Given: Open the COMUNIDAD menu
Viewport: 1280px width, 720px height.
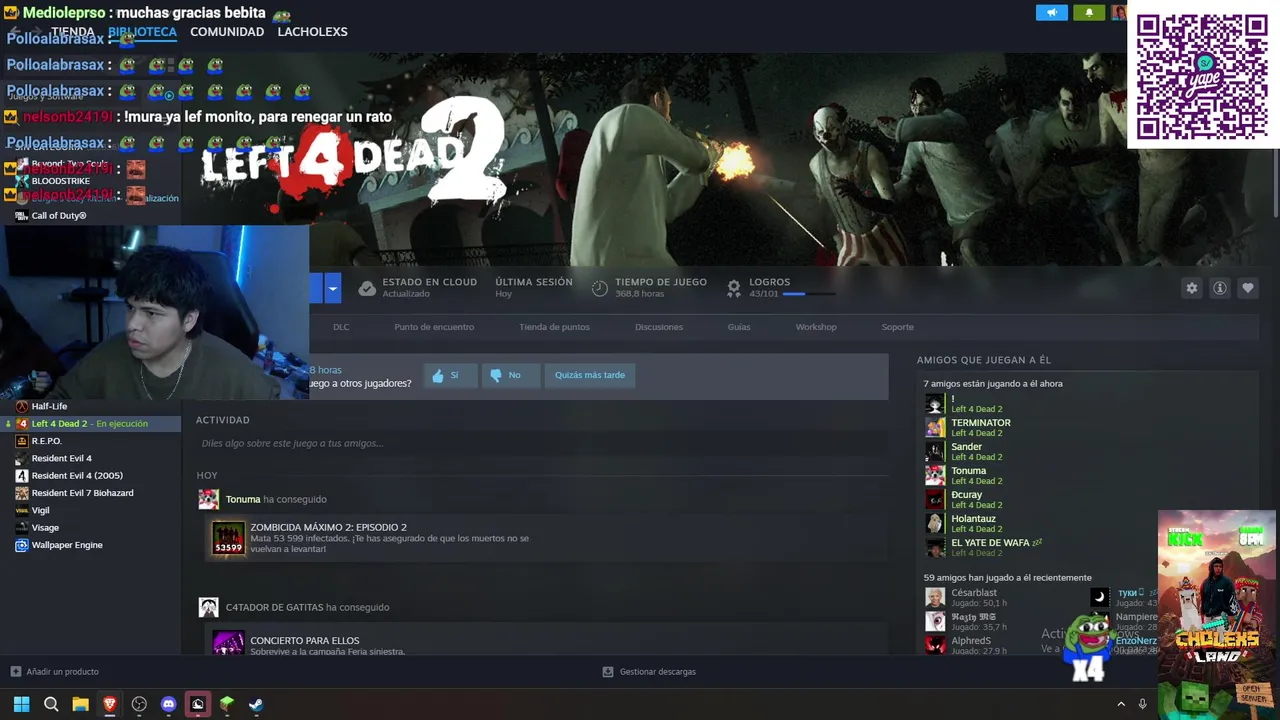Looking at the screenshot, I should pos(227,32).
